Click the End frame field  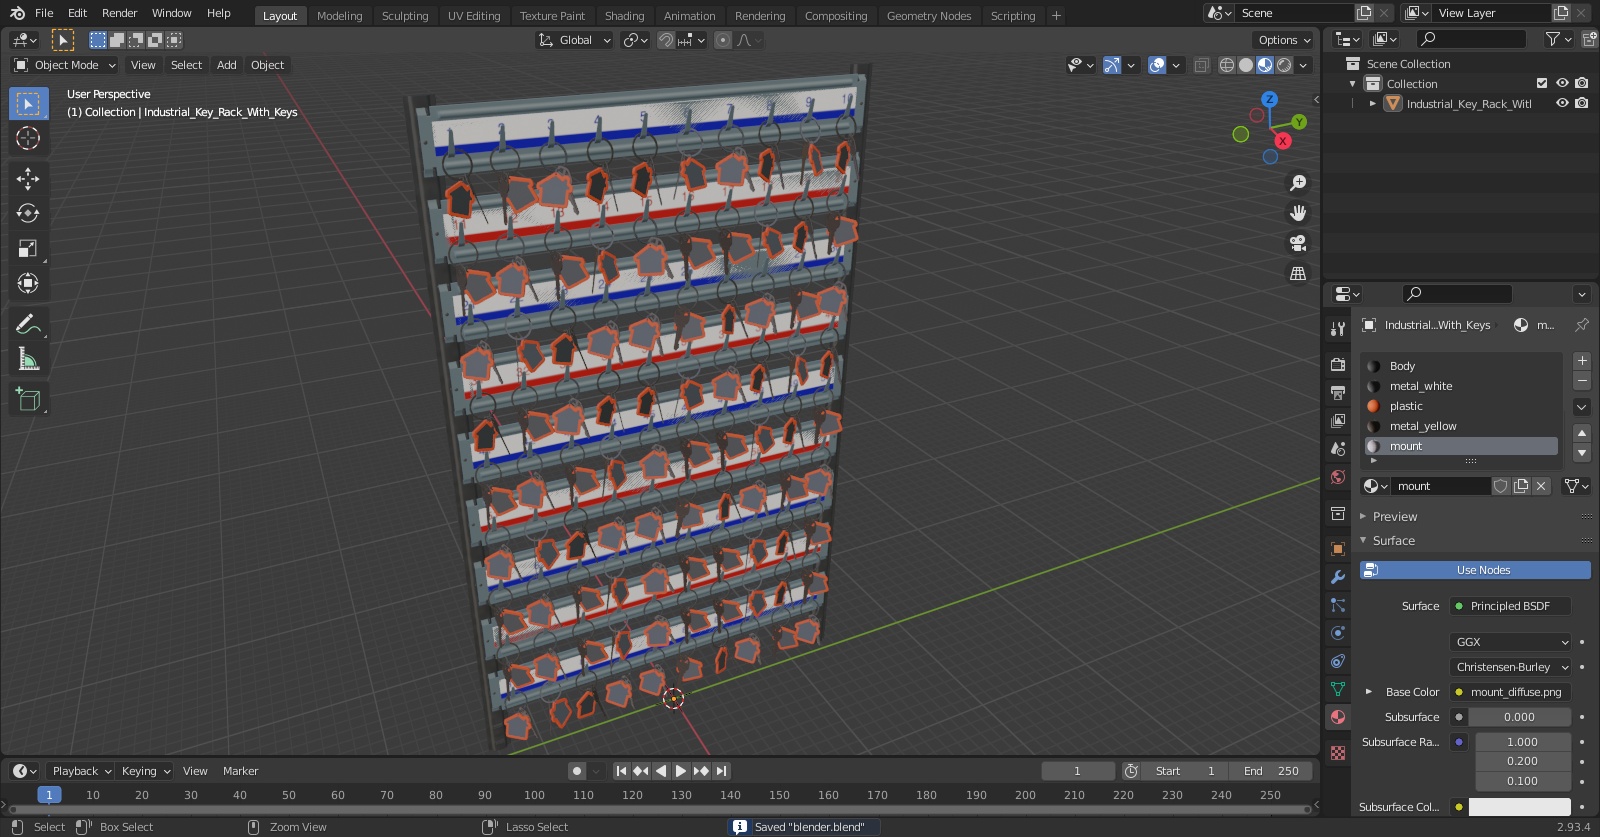coord(1271,771)
